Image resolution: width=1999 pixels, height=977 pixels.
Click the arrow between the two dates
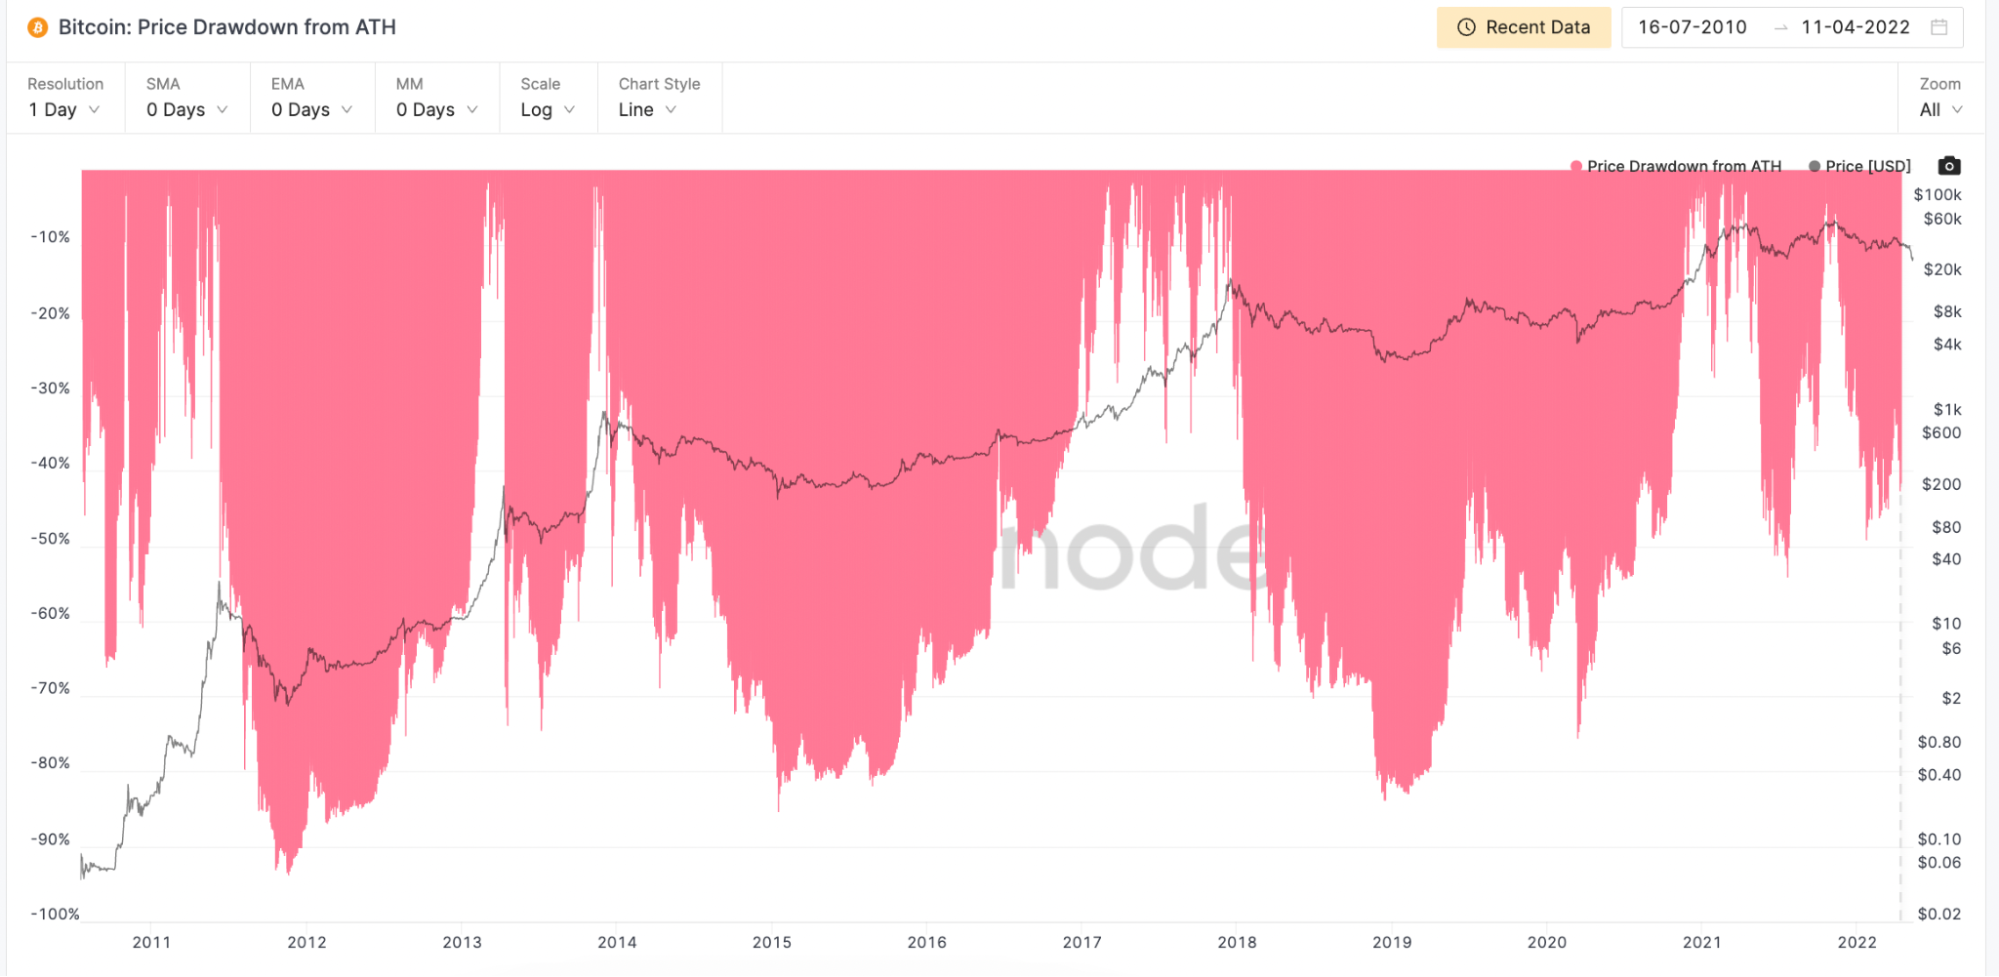click(1780, 28)
